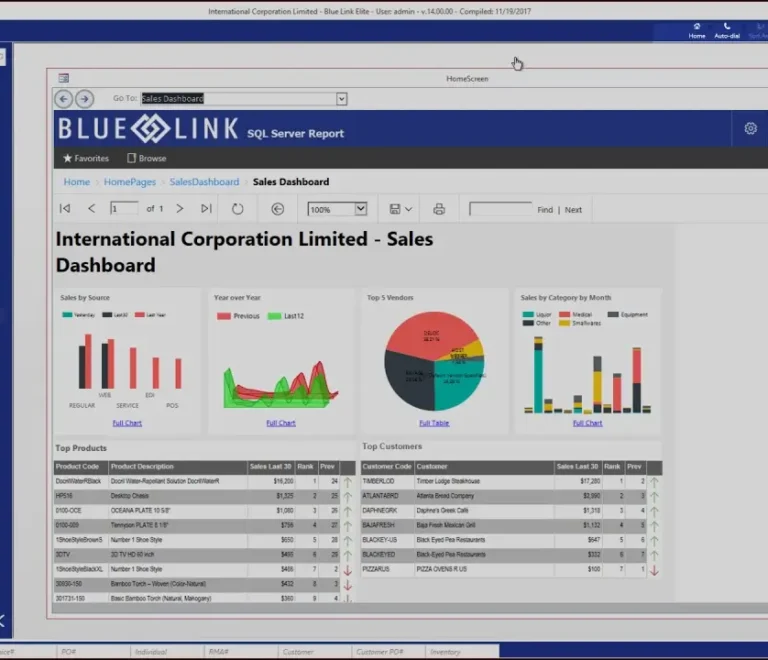Jump to the last report page
The image size is (768, 660).
pyautogui.click(x=206, y=209)
